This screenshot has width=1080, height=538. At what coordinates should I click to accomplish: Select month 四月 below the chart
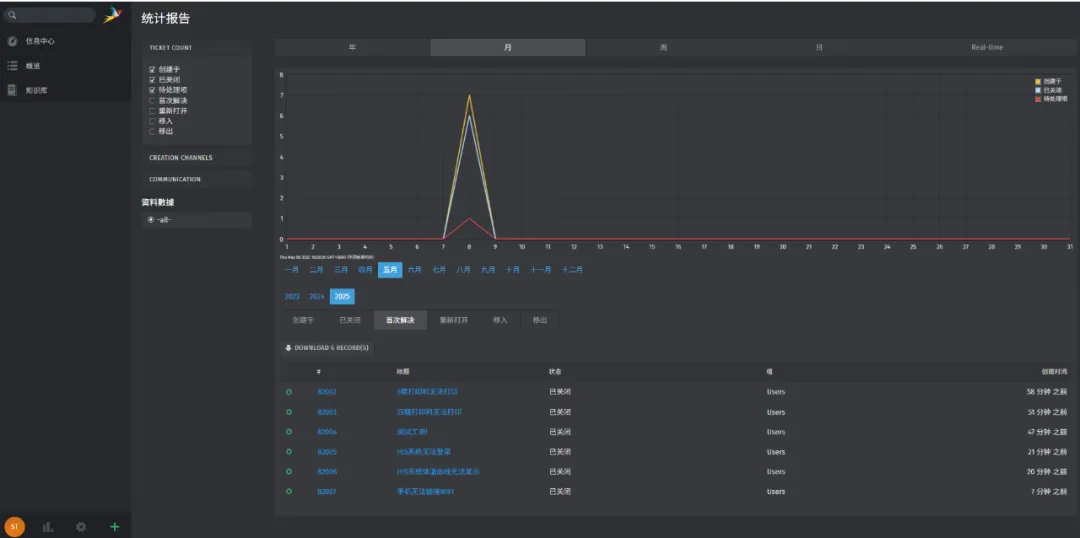pyautogui.click(x=365, y=270)
